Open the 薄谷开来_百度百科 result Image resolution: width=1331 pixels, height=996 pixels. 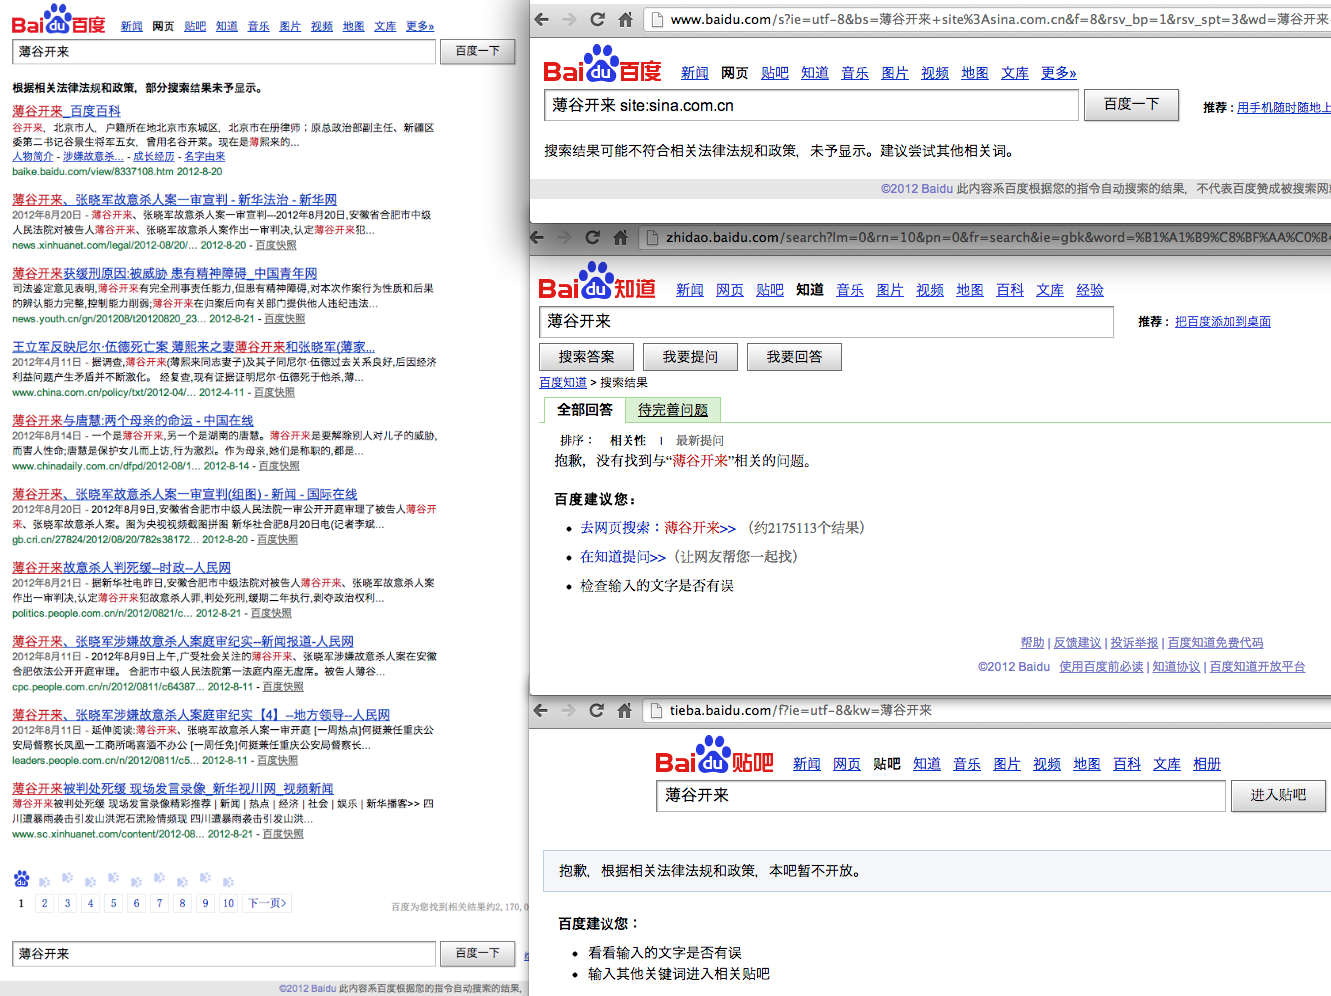click(x=66, y=111)
